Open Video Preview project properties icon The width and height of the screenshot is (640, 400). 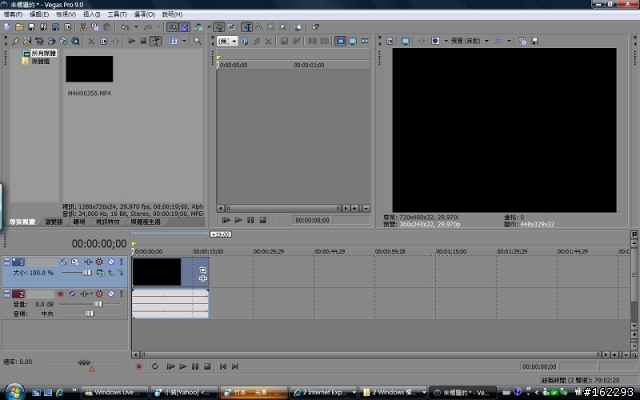390,41
